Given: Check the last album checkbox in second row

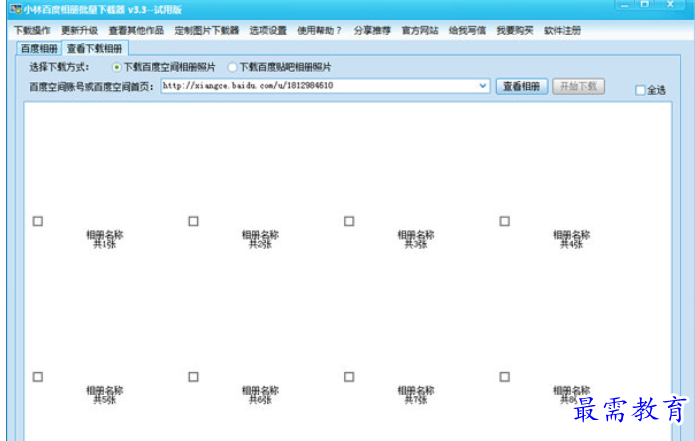Looking at the screenshot, I should [504, 377].
